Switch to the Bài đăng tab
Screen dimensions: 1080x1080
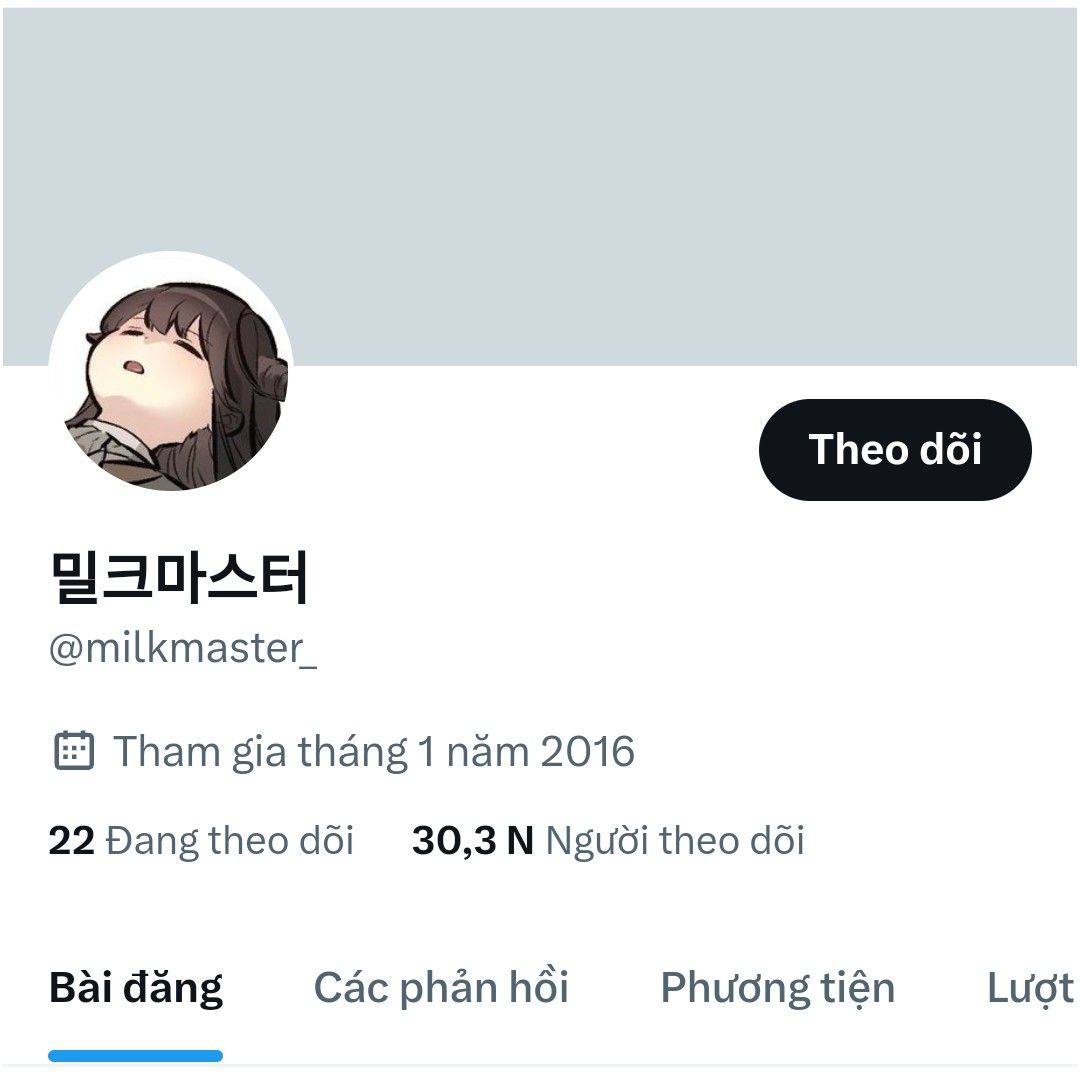click(x=136, y=988)
